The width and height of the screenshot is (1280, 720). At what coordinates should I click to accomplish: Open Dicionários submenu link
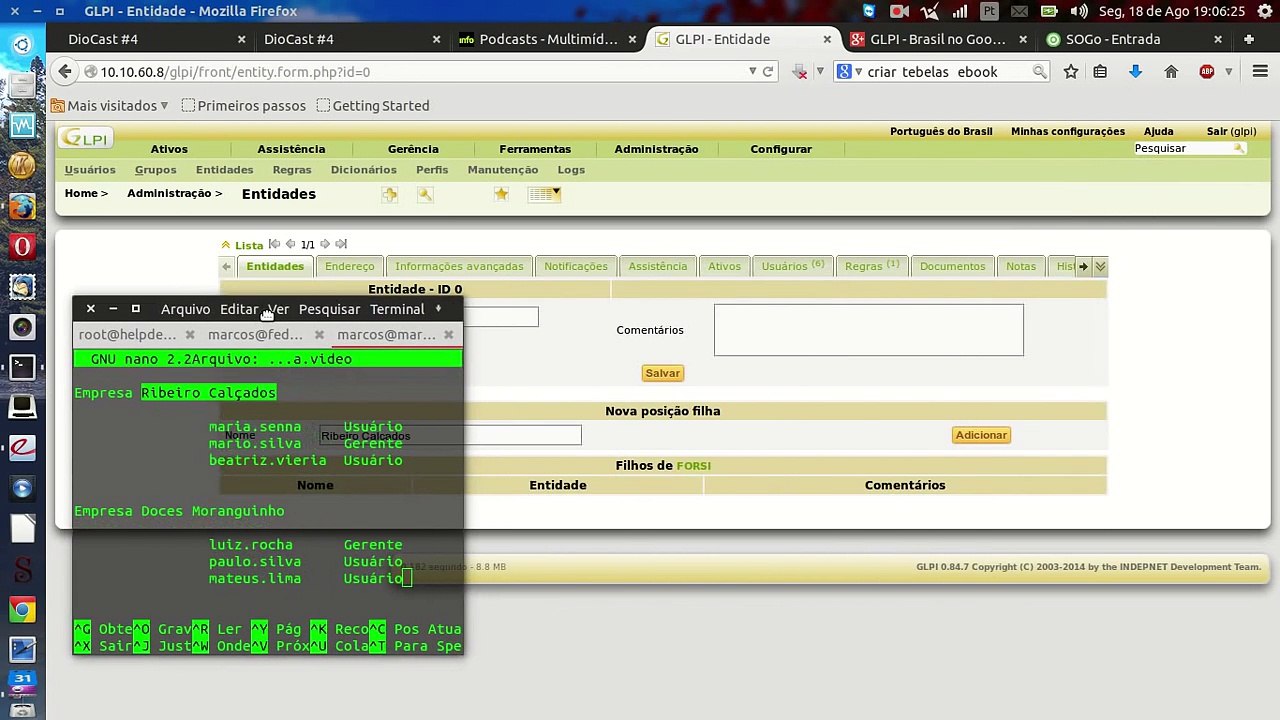(364, 170)
